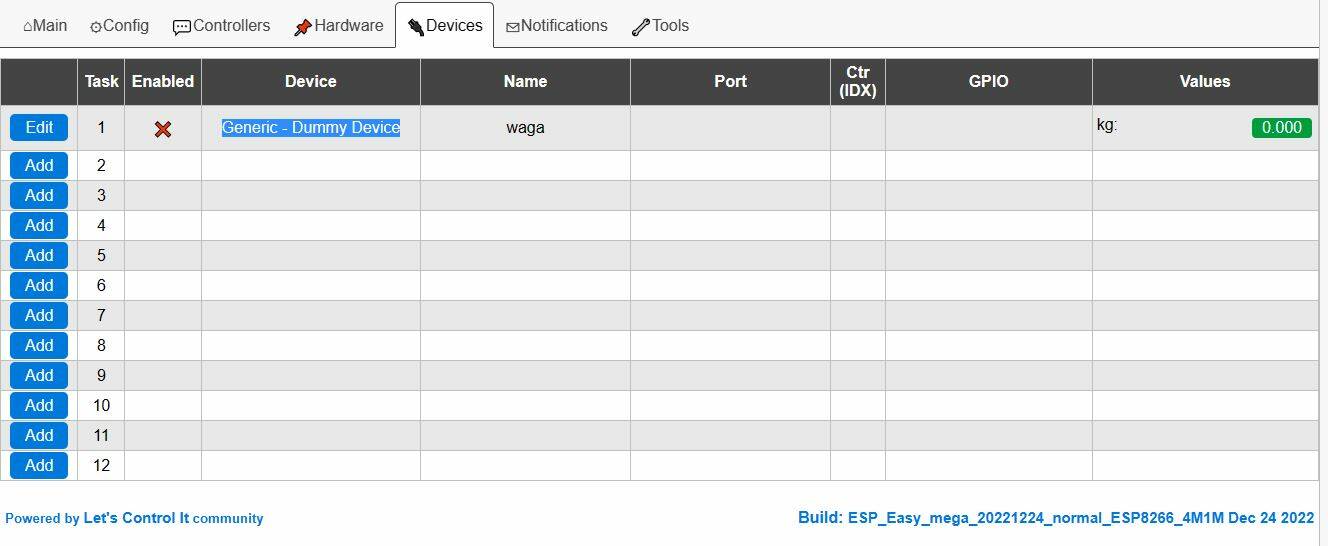The image size is (1328, 546).
Task: Click the ESP_Easy build version text
Action: (x=1056, y=518)
